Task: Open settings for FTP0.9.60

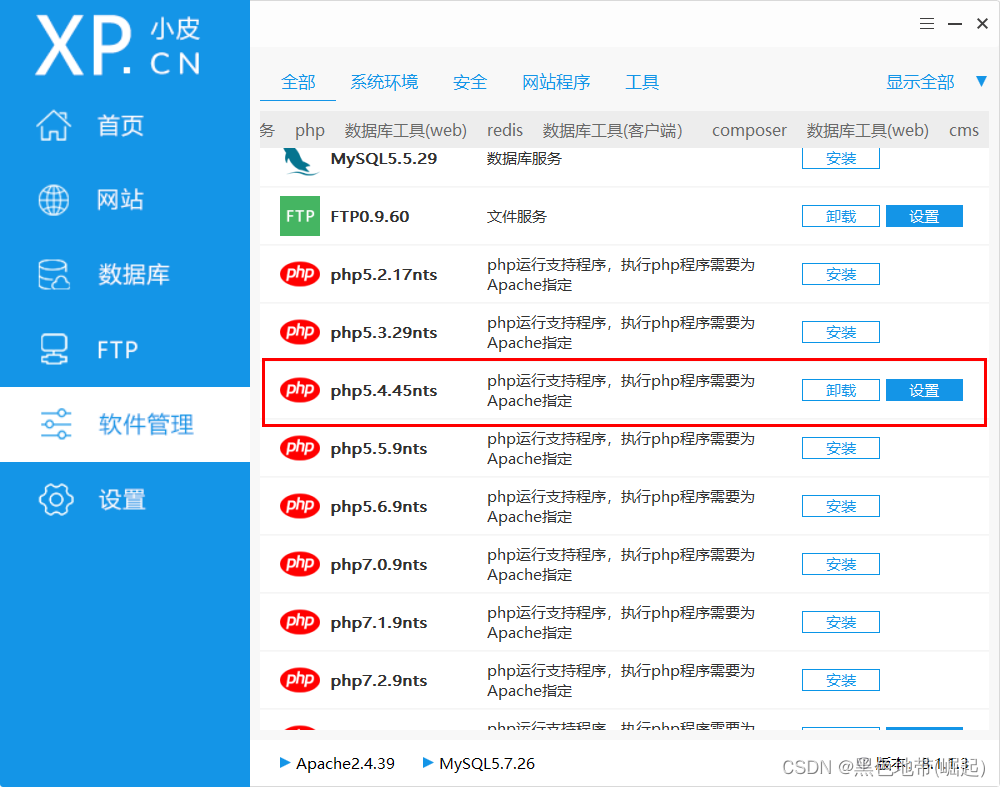Action: pyautogui.click(x=924, y=216)
